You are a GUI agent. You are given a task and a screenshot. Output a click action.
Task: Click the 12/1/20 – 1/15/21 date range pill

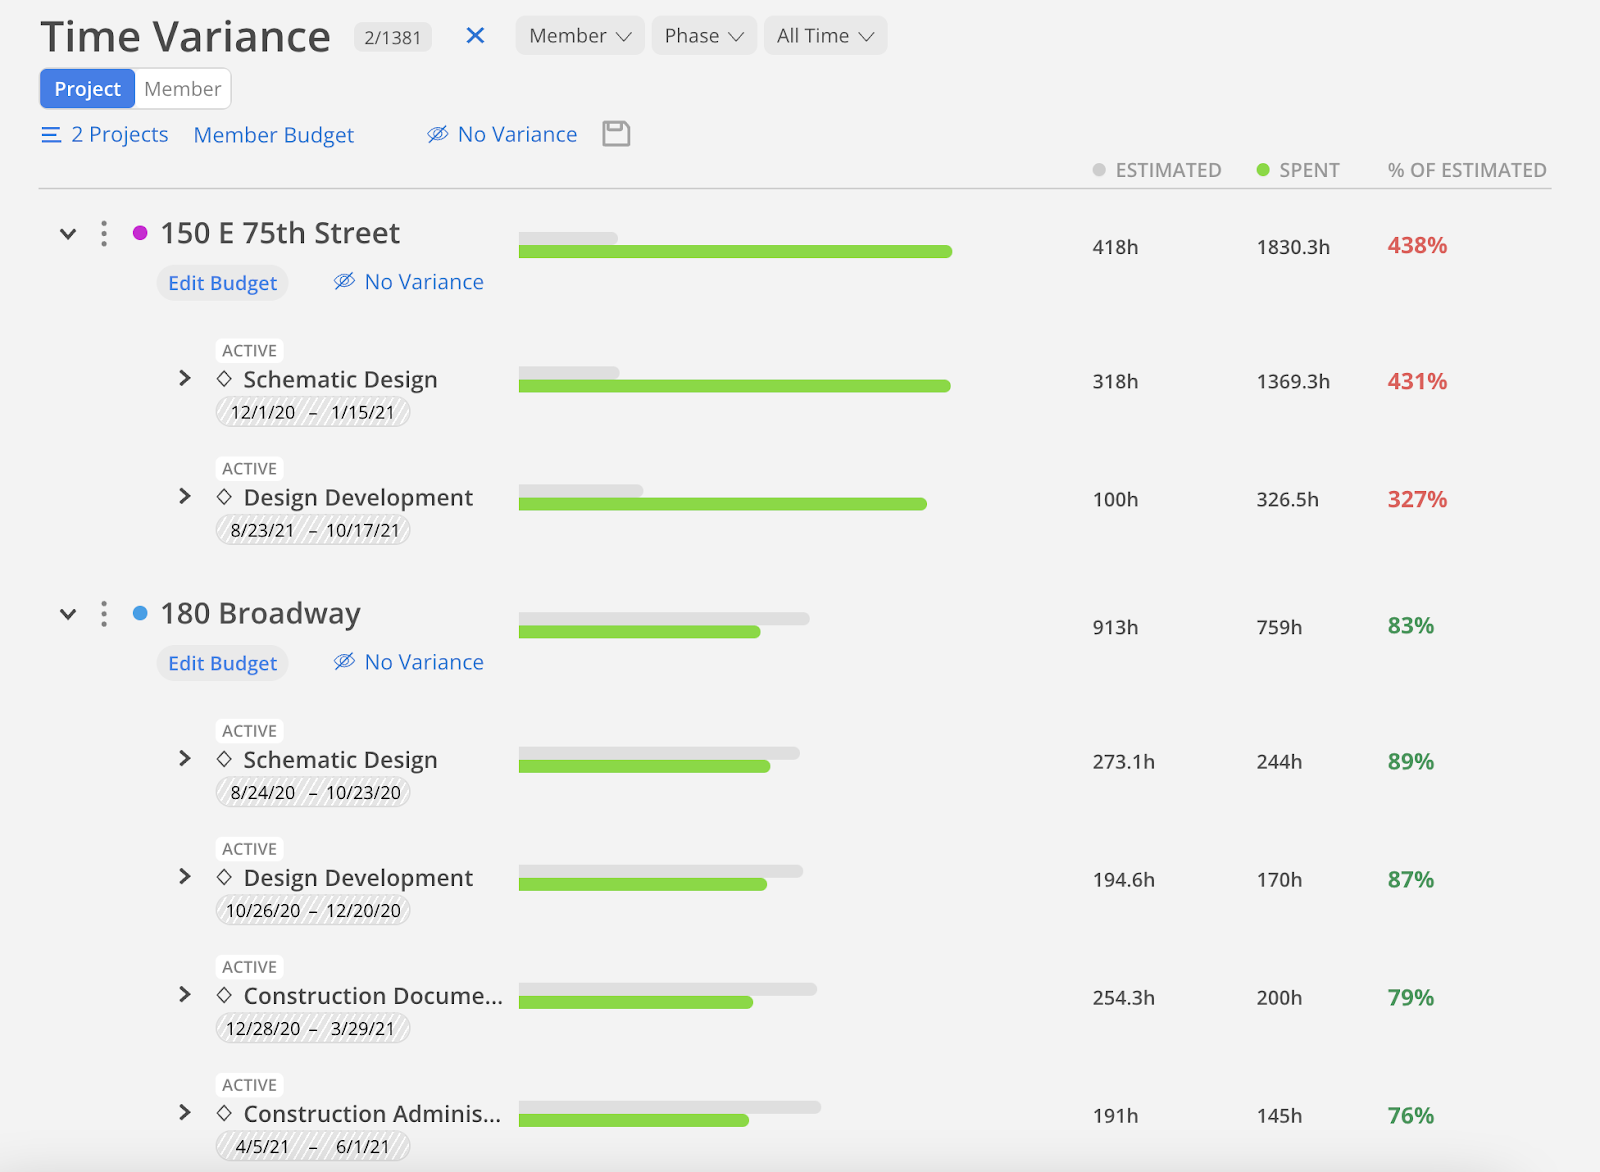pyautogui.click(x=313, y=412)
